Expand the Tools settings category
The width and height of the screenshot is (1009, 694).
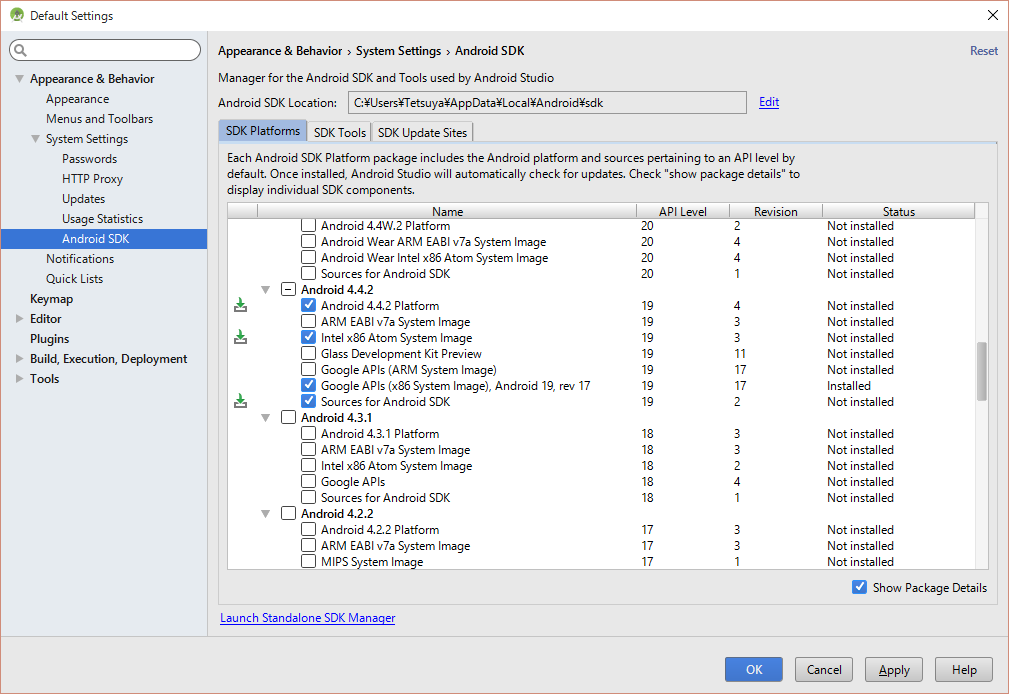pyautogui.click(x=20, y=379)
